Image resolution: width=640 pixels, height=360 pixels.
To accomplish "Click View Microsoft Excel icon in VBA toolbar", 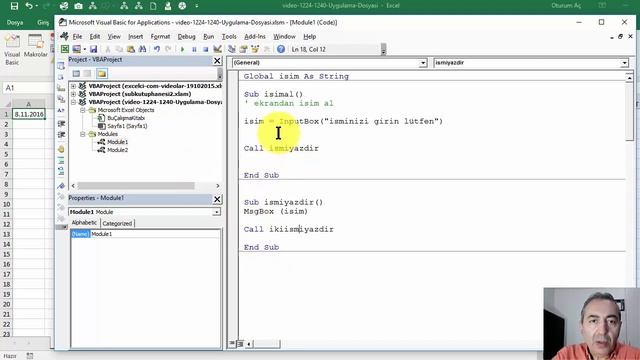I will (x=65, y=49).
